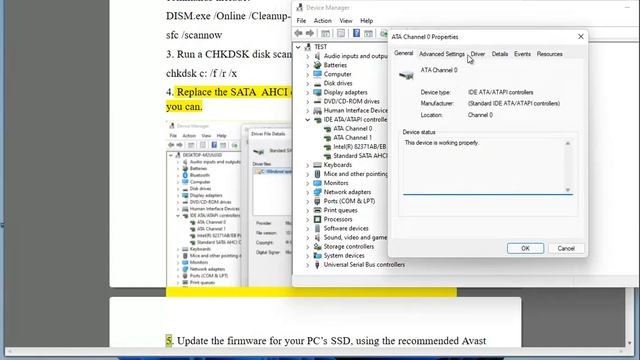Switch to the Advanced Settings tab
The width and height of the screenshot is (640, 360).
(442, 54)
